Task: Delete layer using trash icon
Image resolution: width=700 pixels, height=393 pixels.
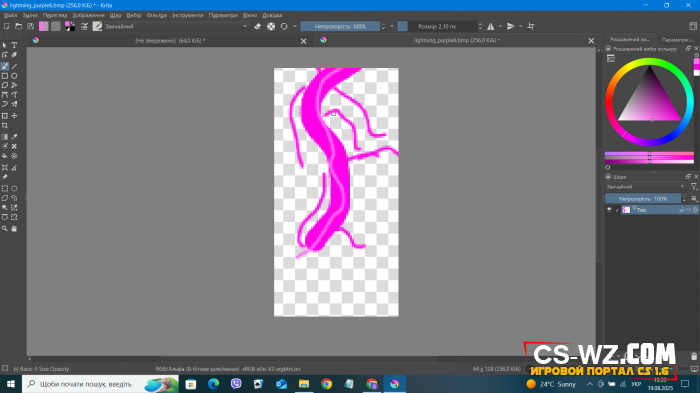Action: (694, 356)
